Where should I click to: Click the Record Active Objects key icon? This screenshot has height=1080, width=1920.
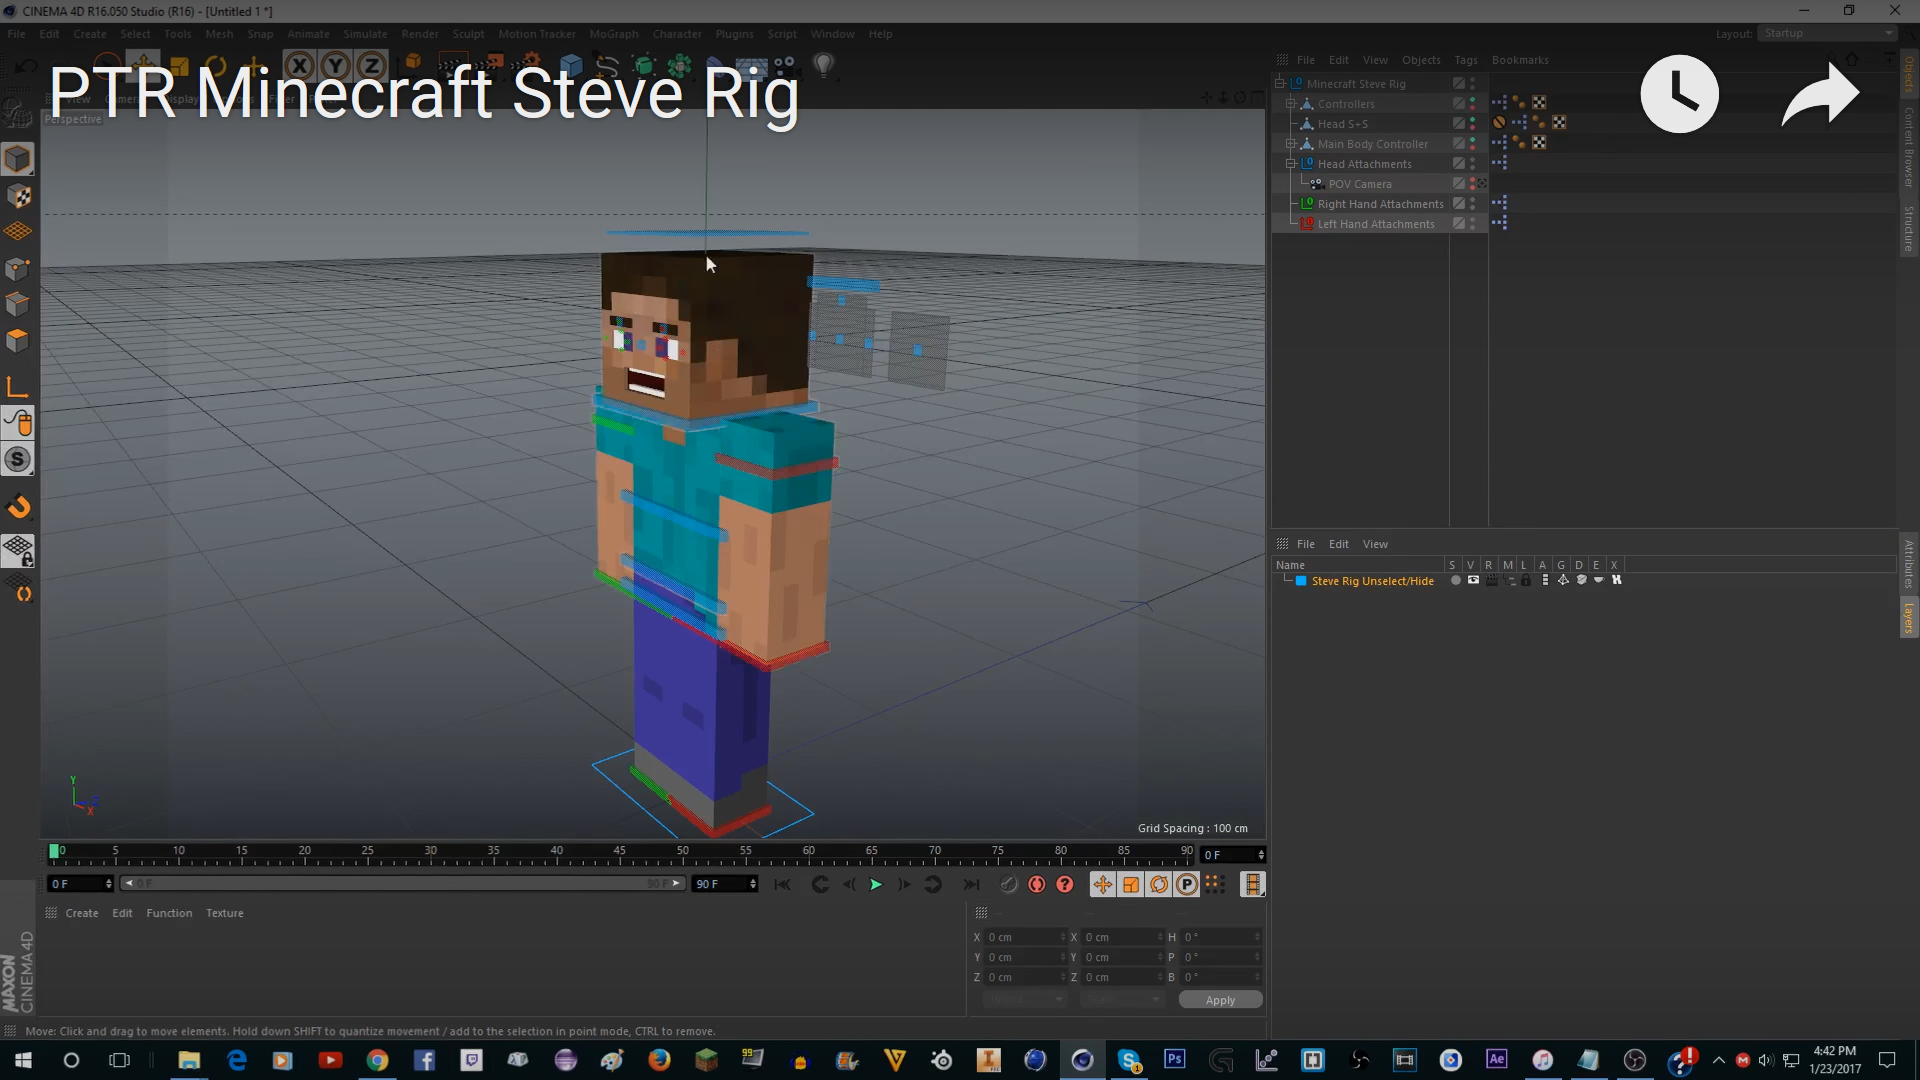coord(1008,884)
